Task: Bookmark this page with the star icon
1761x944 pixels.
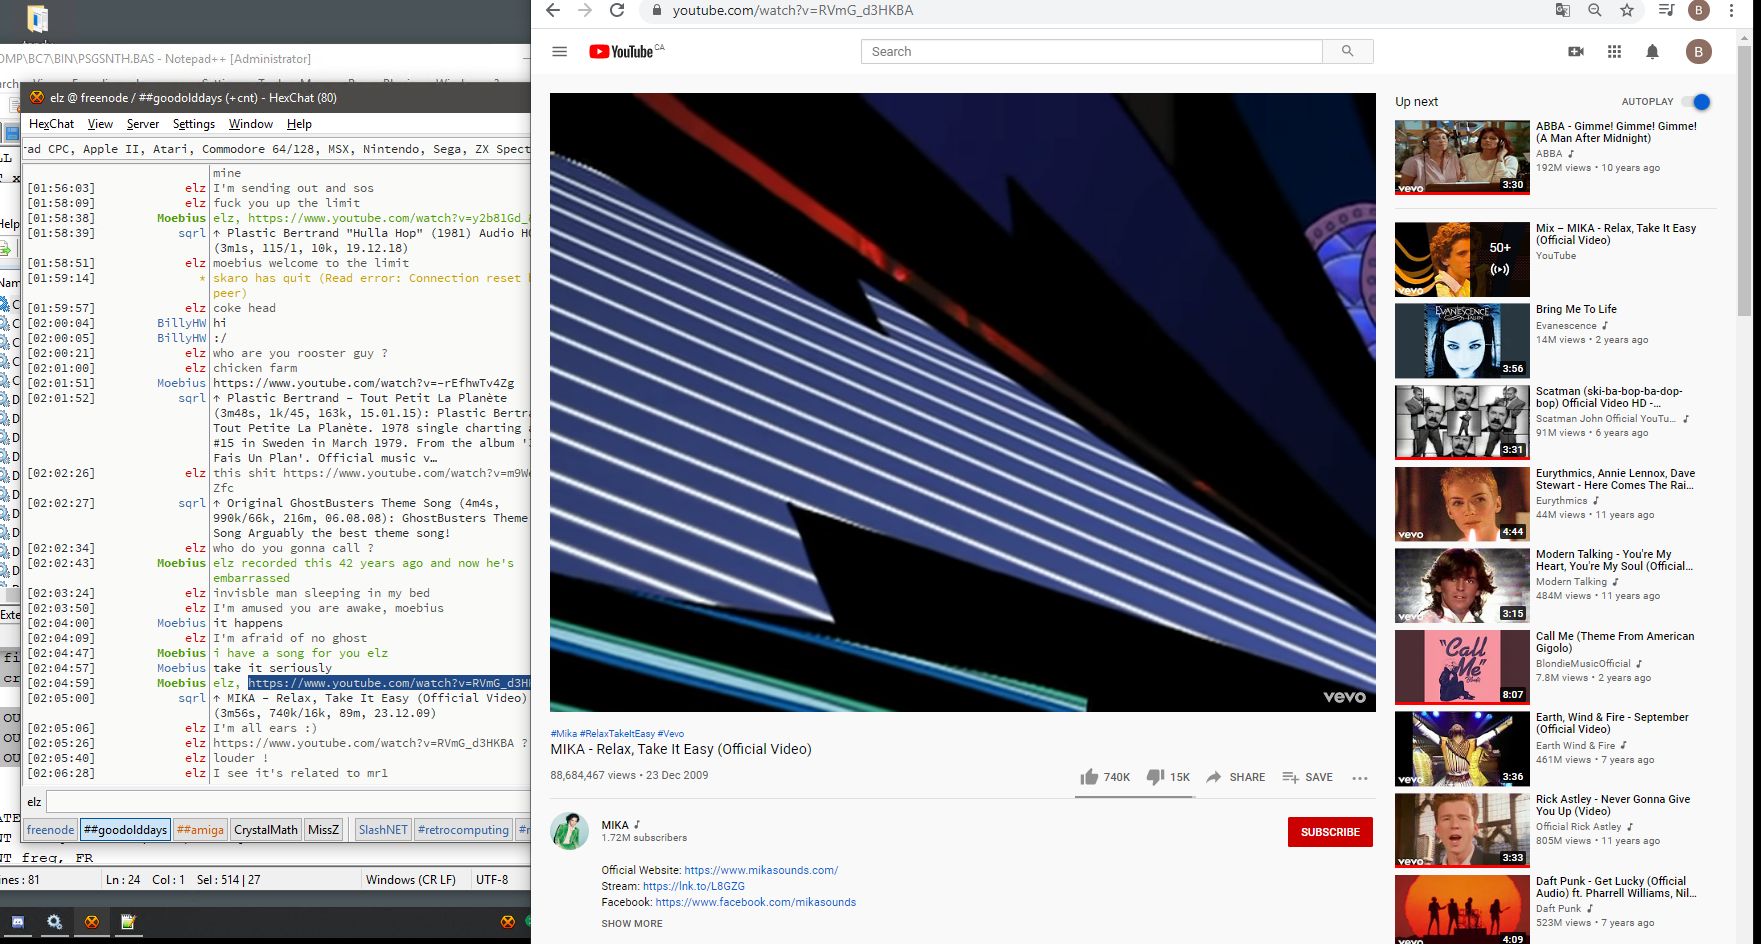Action: click(1627, 10)
